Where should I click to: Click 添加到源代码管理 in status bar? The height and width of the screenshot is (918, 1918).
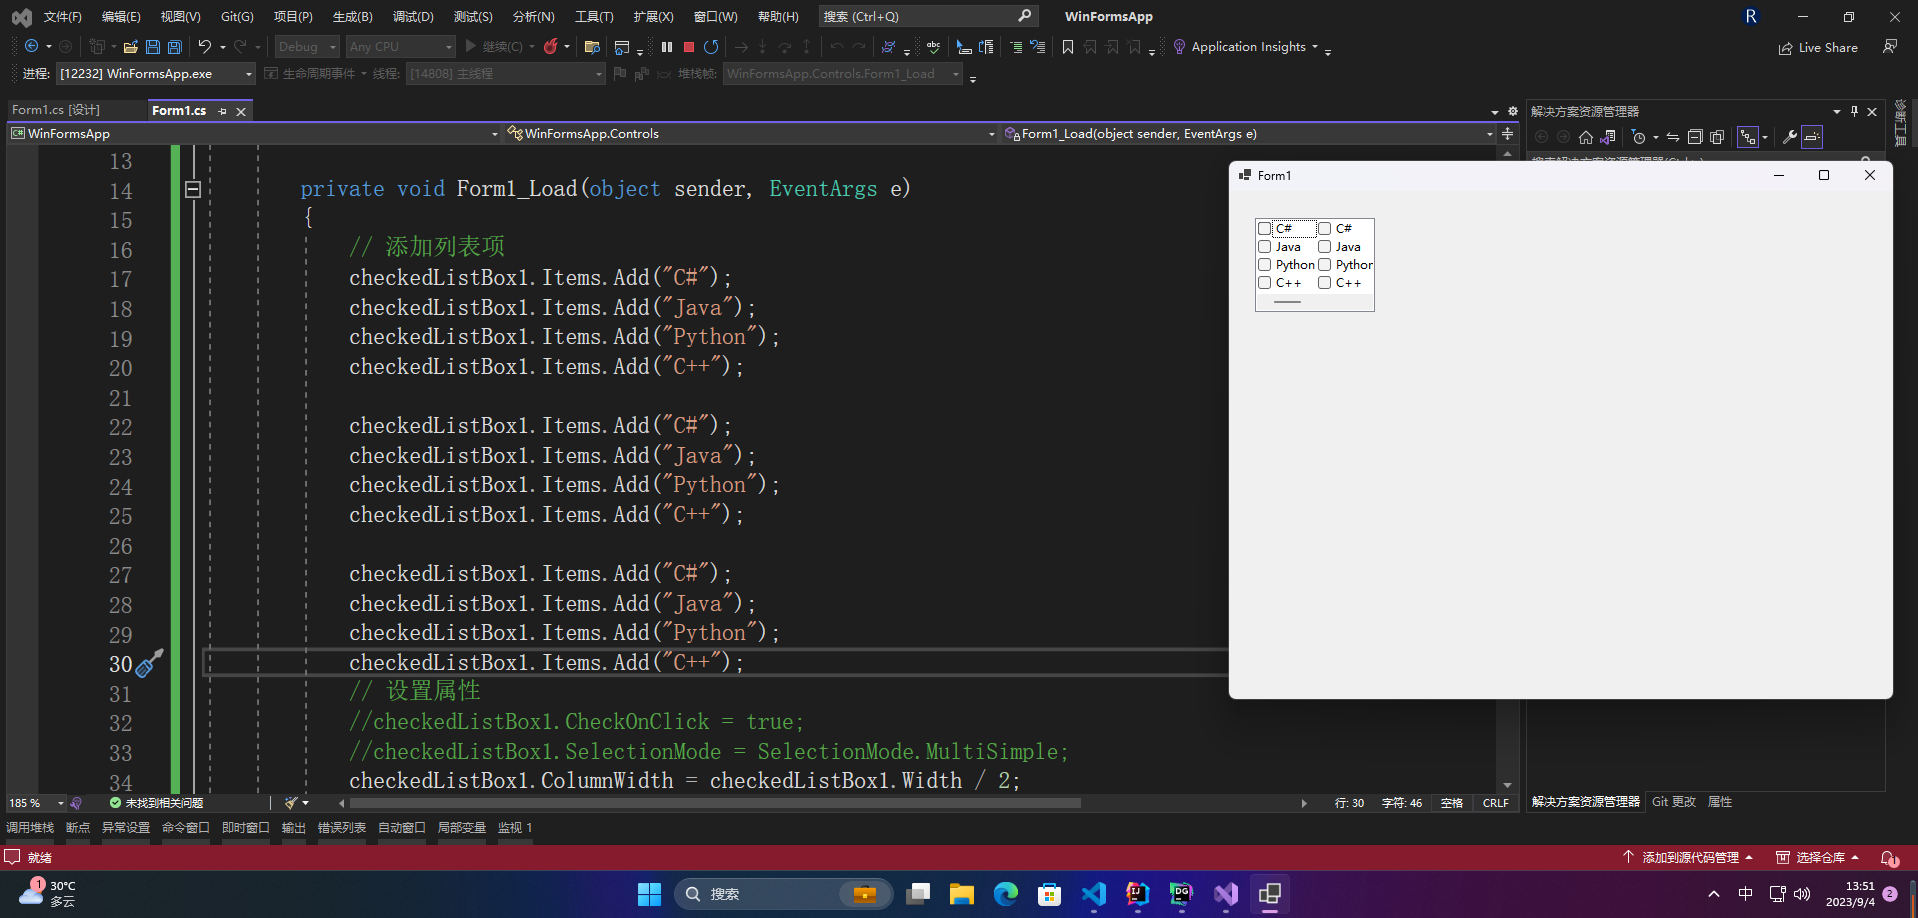tap(1688, 858)
